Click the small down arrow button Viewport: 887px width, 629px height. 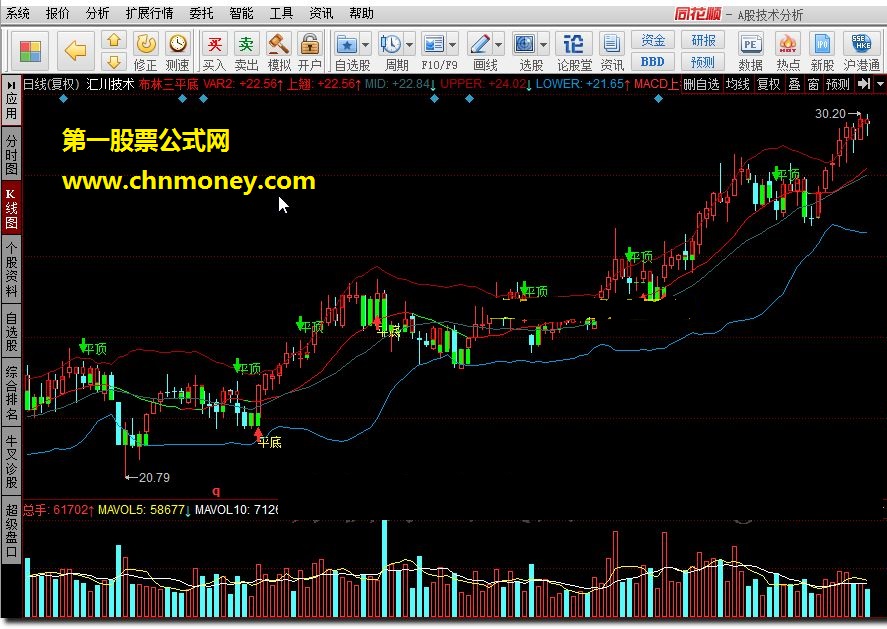click(114, 62)
